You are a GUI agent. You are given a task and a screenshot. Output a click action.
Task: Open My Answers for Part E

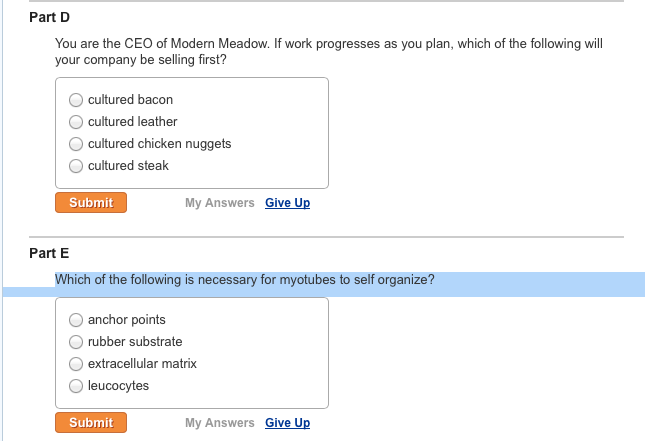point(219,423)
